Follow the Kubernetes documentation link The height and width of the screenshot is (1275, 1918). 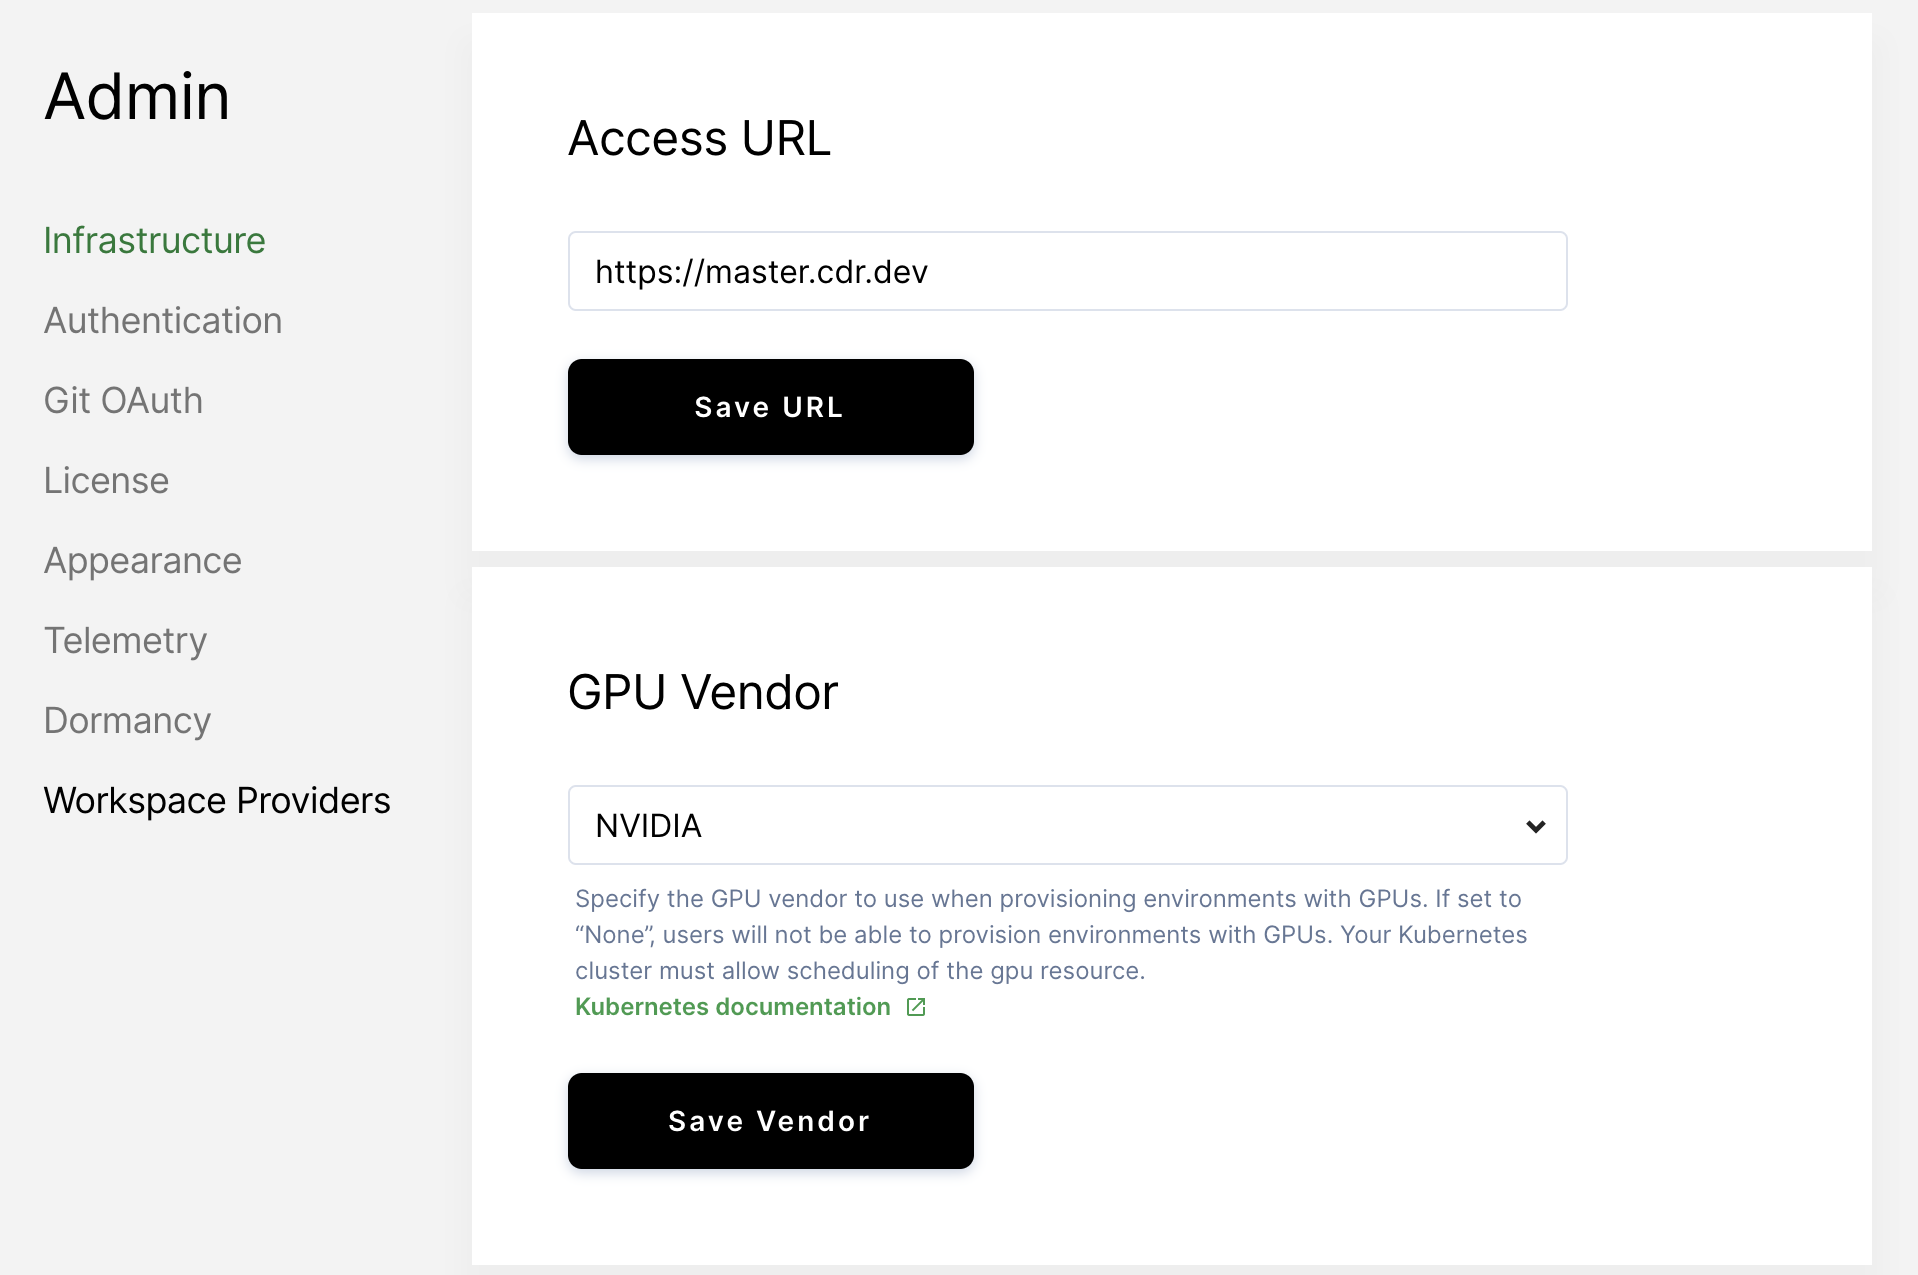[x=731, y=1007]
